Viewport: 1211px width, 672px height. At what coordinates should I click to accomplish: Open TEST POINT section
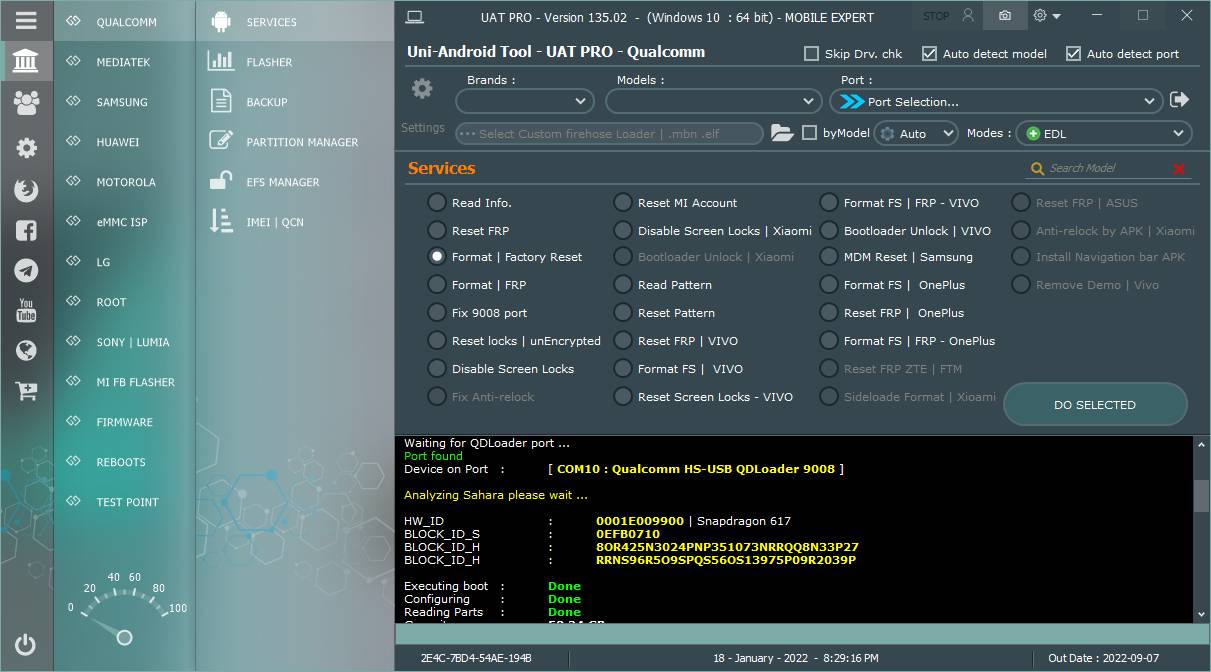tap(125, 502)
